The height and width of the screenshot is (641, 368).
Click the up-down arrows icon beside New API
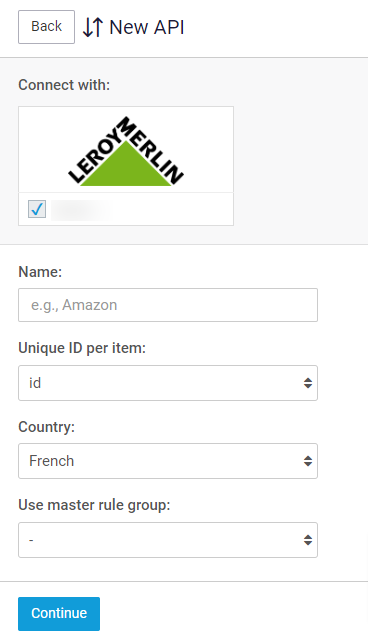(x=93, y=27)
